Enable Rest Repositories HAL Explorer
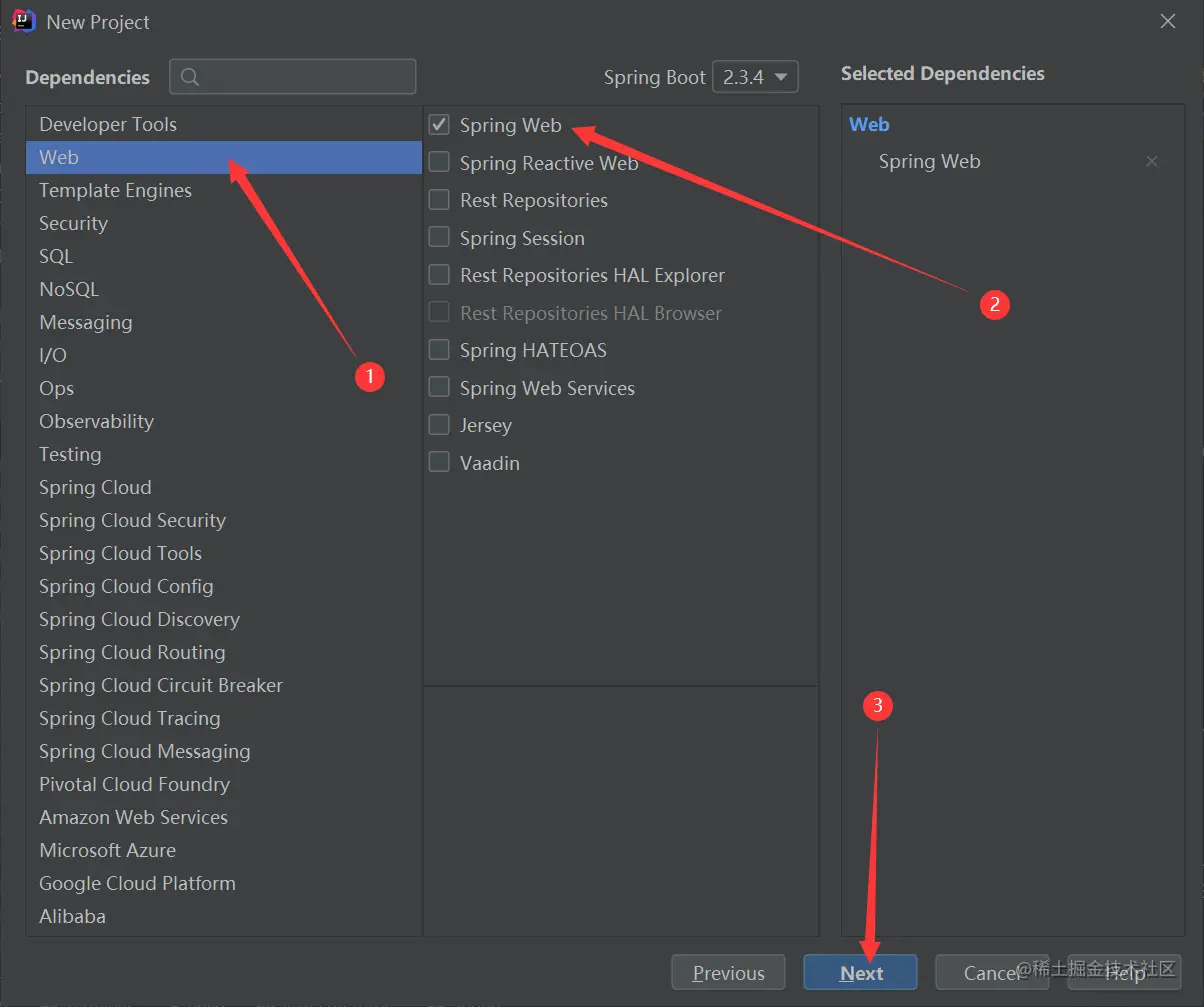1204x1007 pixels. (439, 275)
